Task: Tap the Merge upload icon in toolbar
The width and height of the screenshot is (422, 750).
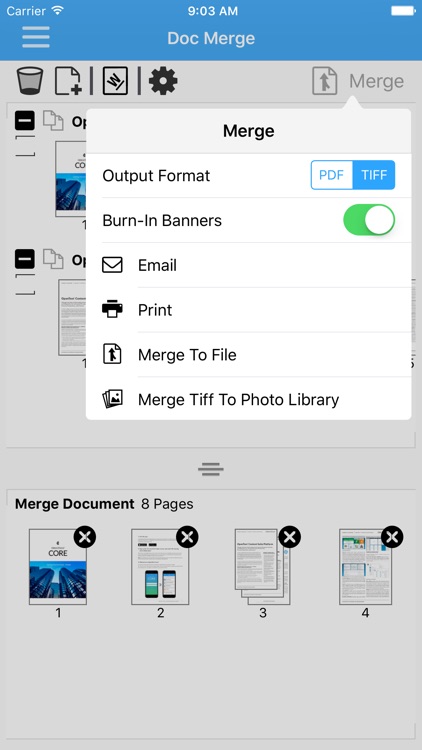Action: coord(325,81)
